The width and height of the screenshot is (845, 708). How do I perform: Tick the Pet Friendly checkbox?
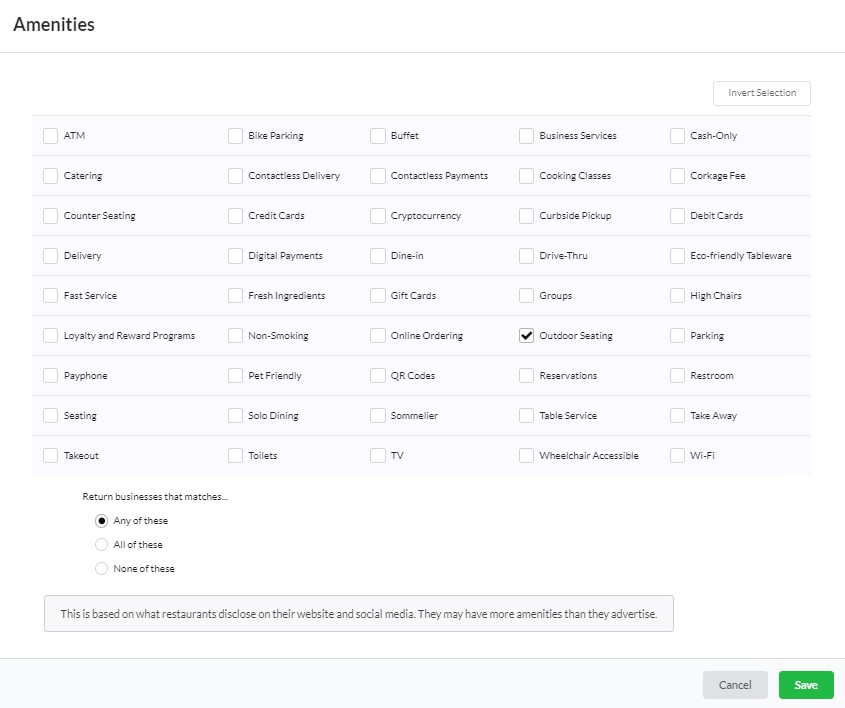click(236, 376)
